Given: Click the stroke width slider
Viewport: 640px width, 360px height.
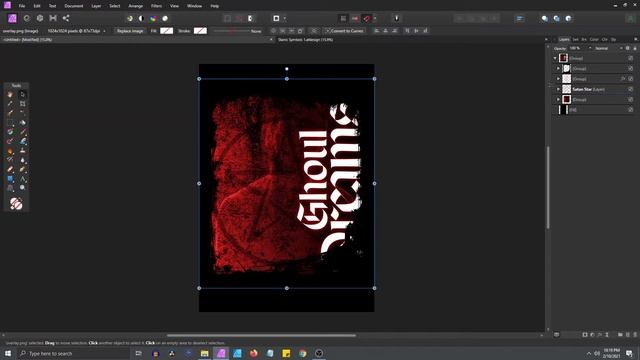Looking at the screenshot, I should tap(231, 31).
